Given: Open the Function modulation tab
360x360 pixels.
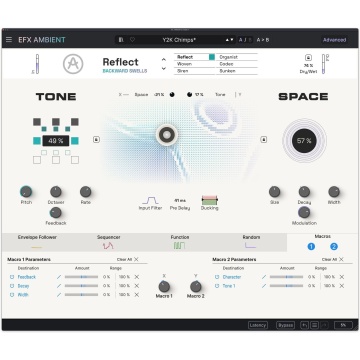Looking at the screenshot, I should coord(180,242).
